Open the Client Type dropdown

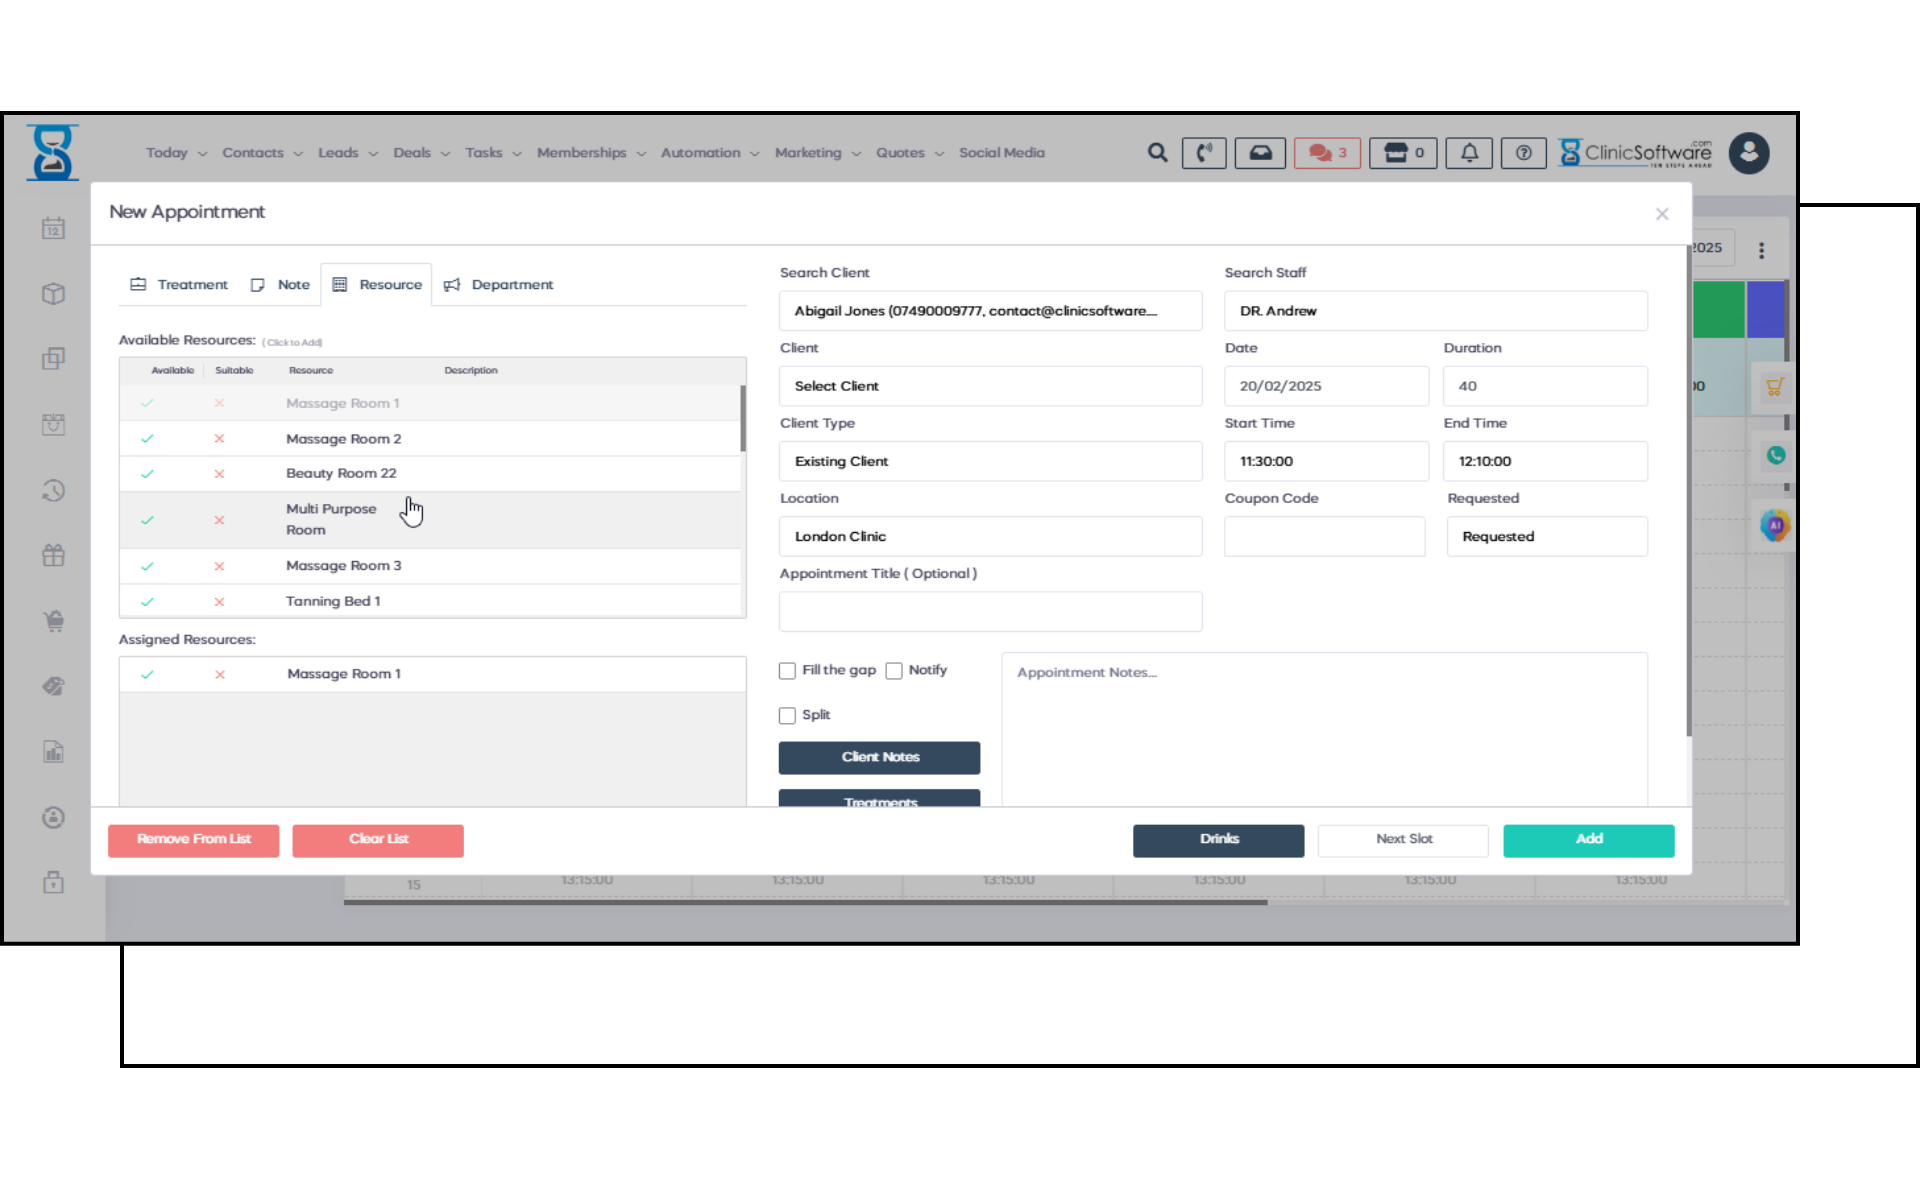[990, 461]
